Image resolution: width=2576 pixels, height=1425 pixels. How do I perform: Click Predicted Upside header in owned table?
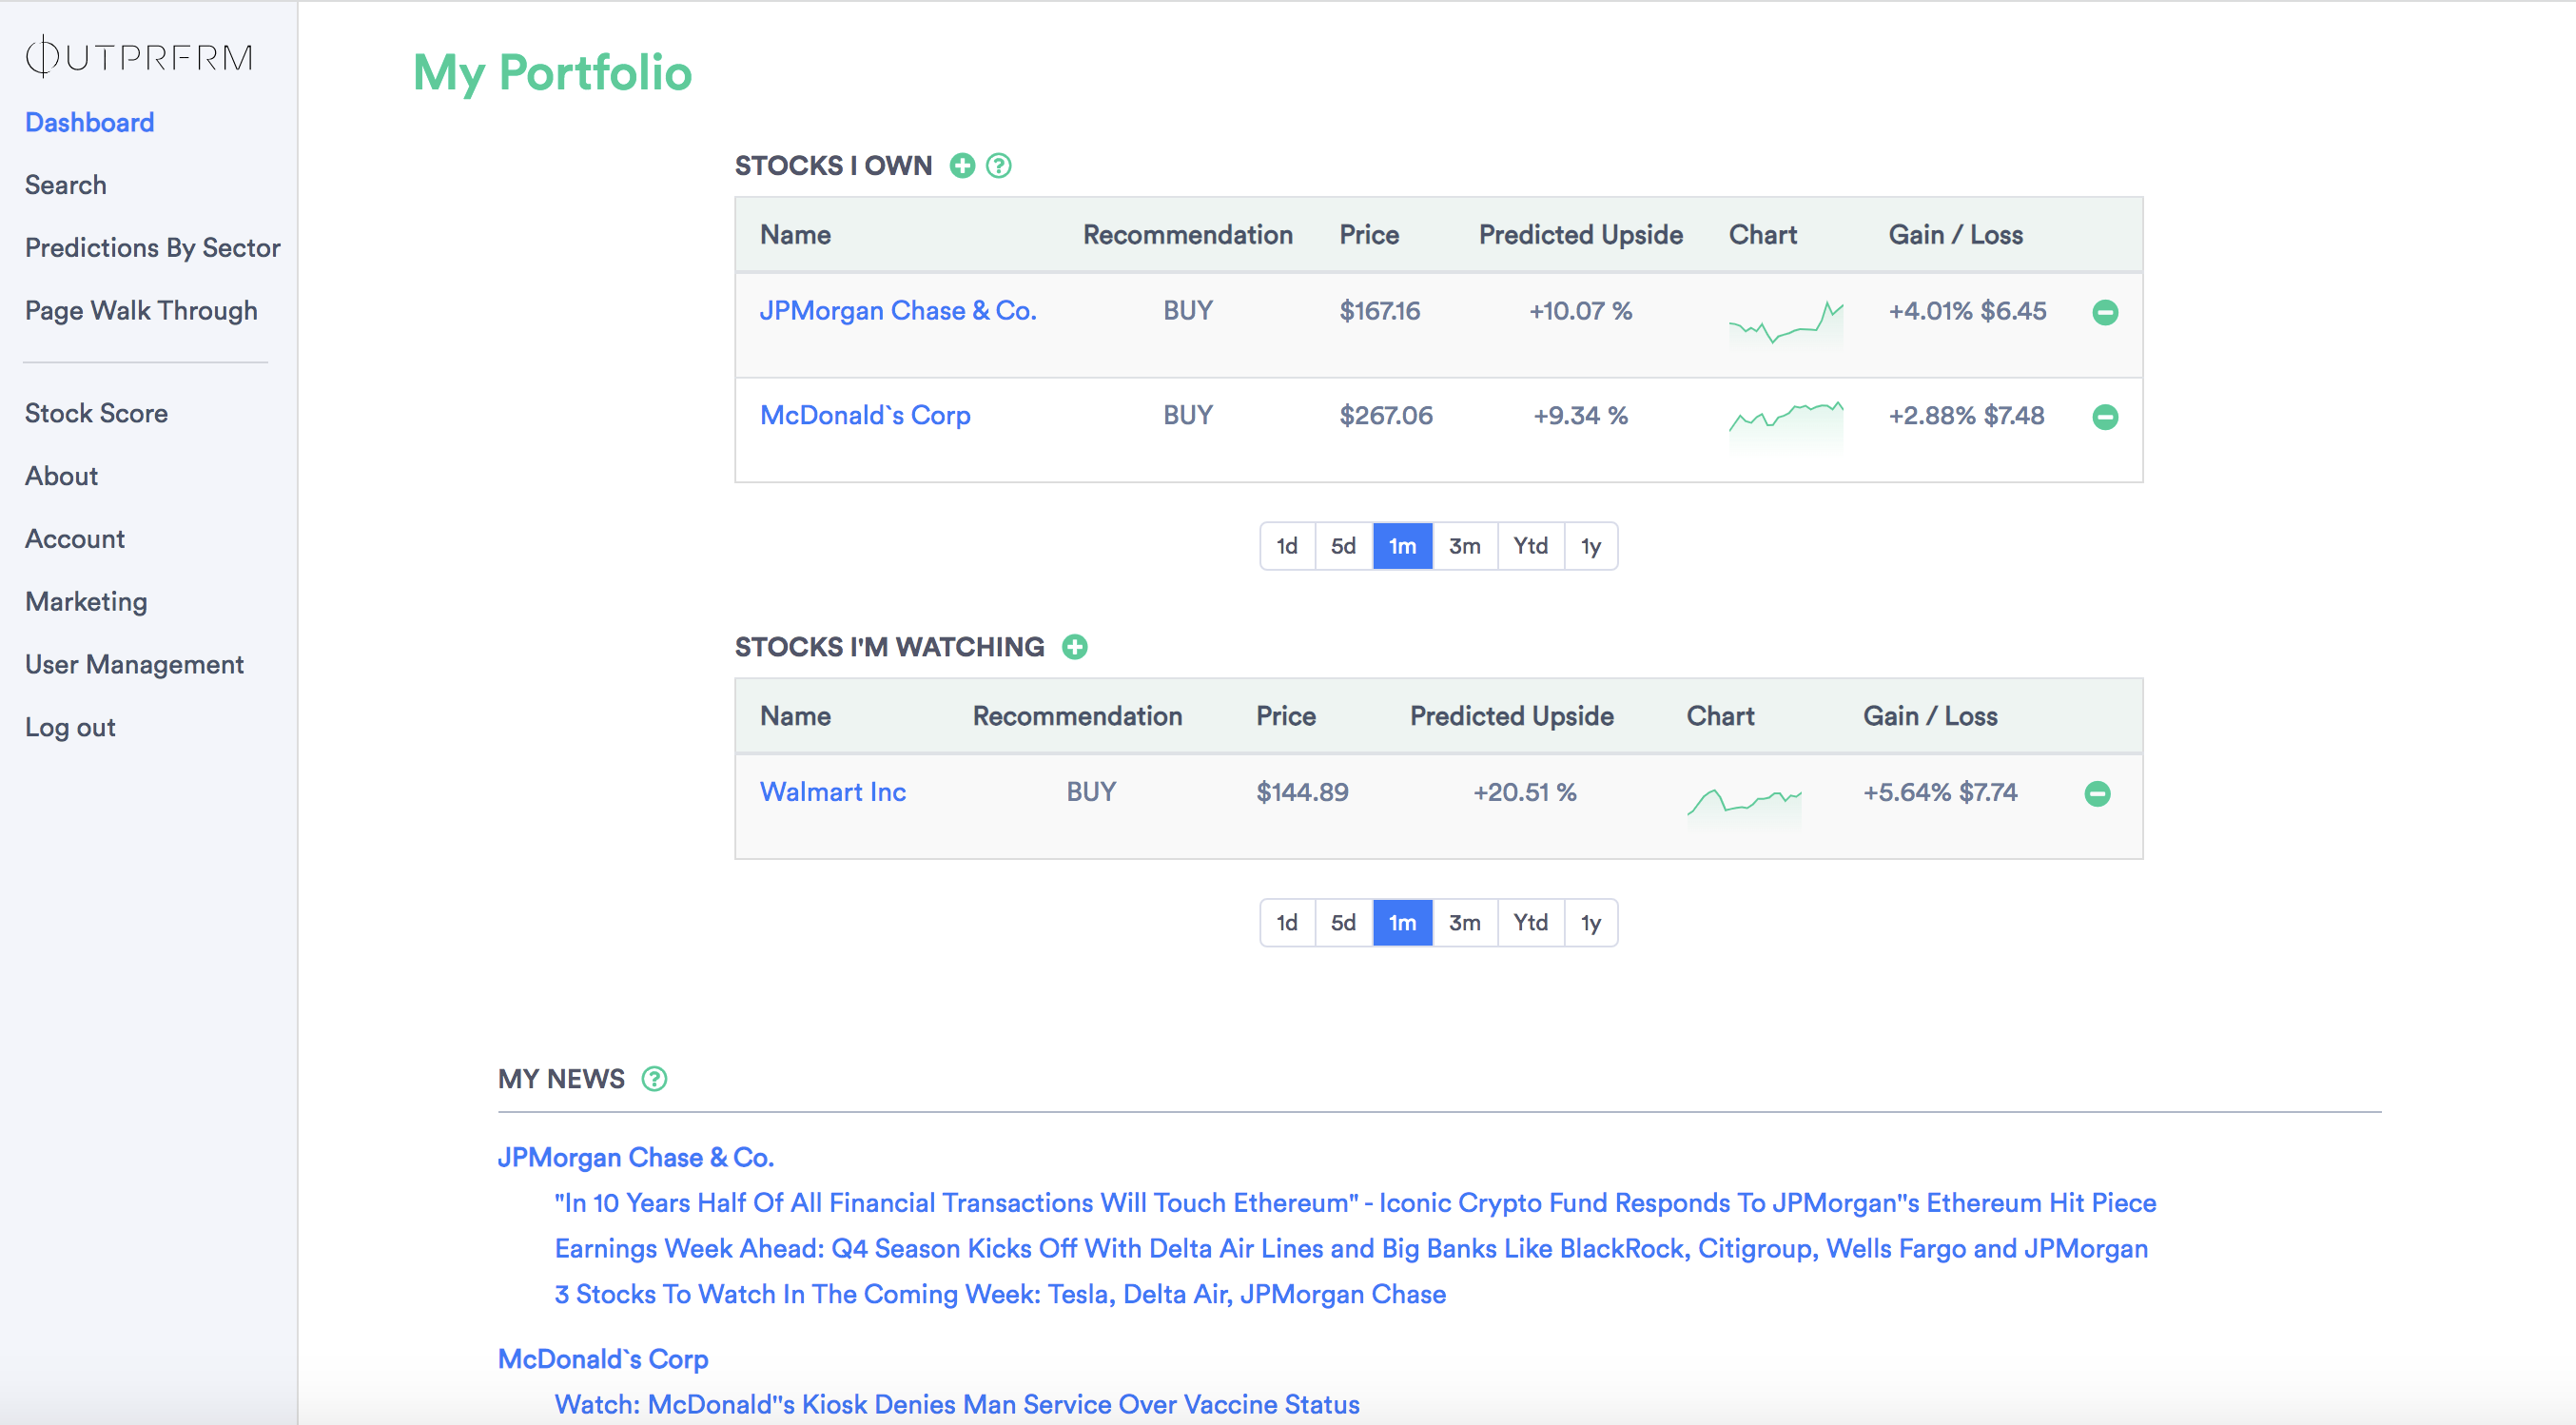click(x=1580, y=235)
